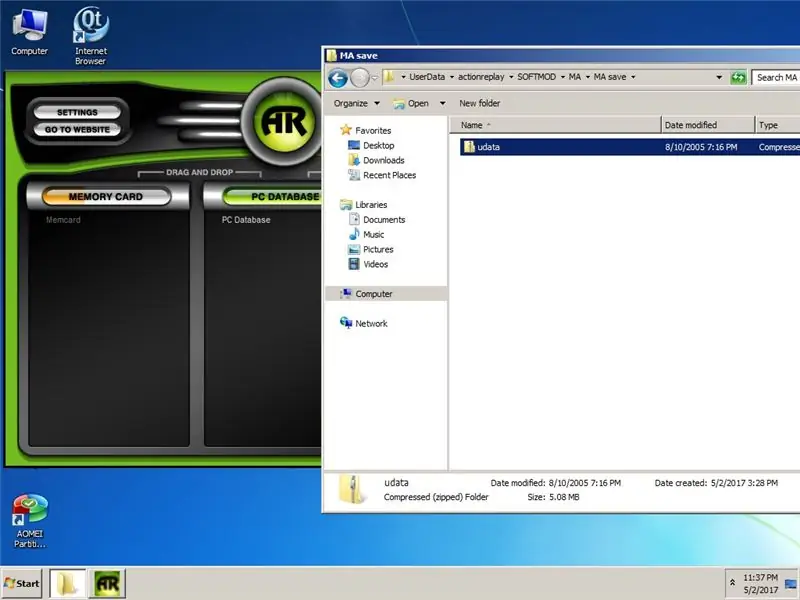Expand arrow after MA save breadcrumb
800x600 pixels.
(633, 77)
